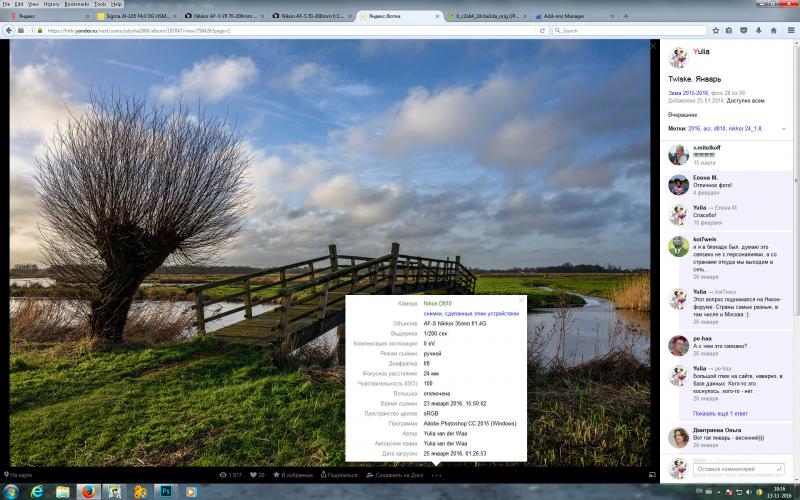
Task: Add photo to favorites with the star
Action: 292,475
